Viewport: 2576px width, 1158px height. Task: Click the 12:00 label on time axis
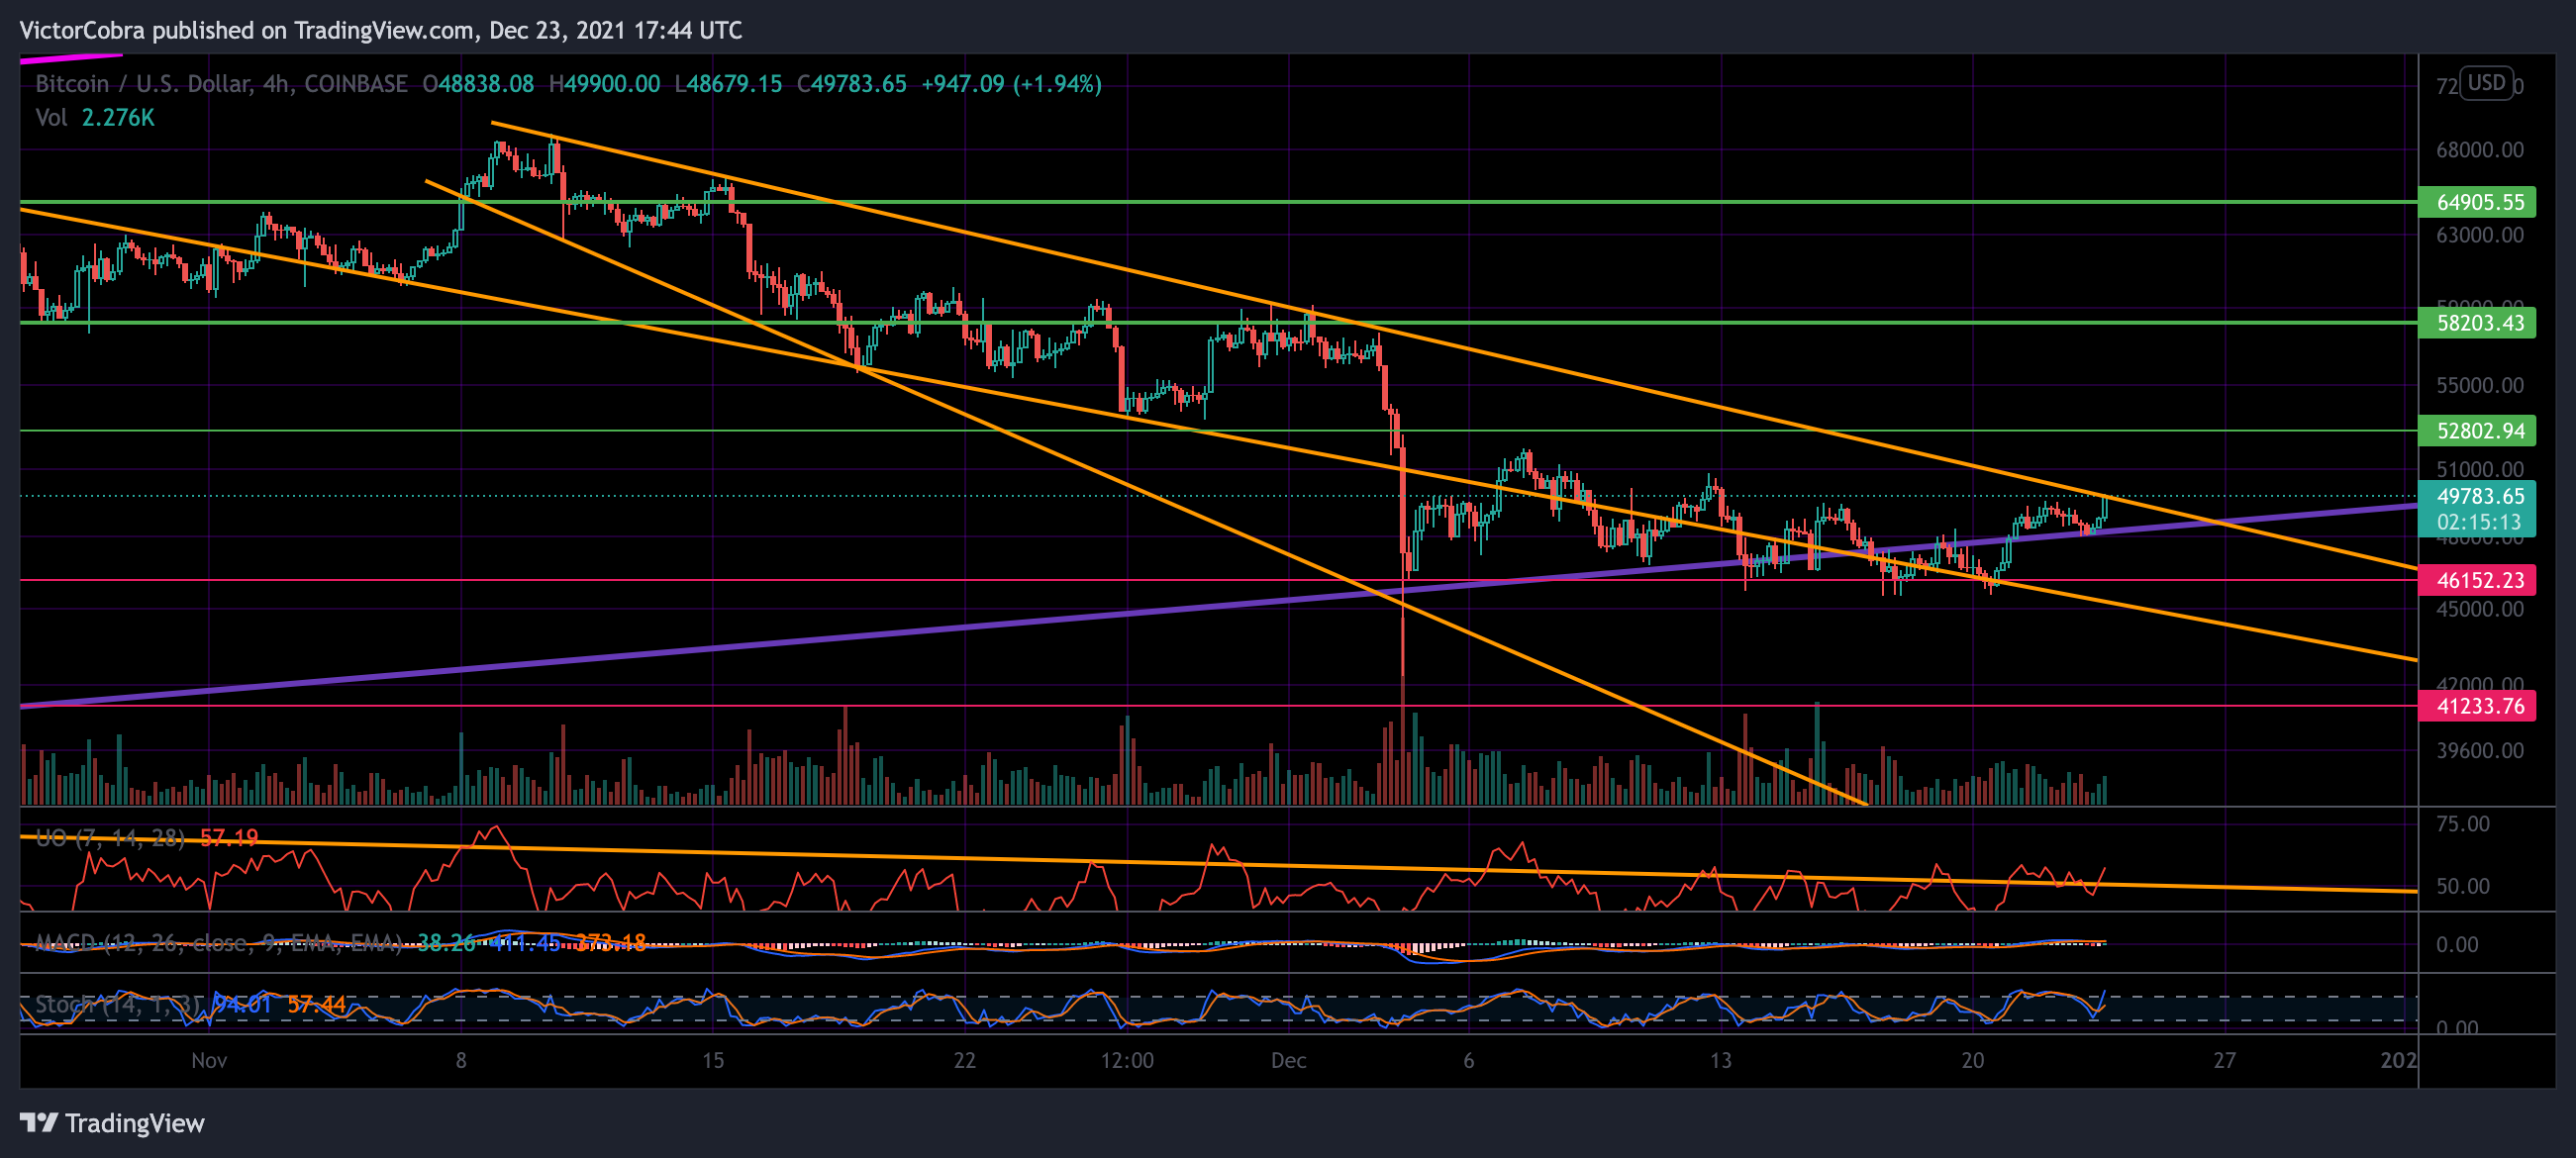[x=1127, y=1060]
